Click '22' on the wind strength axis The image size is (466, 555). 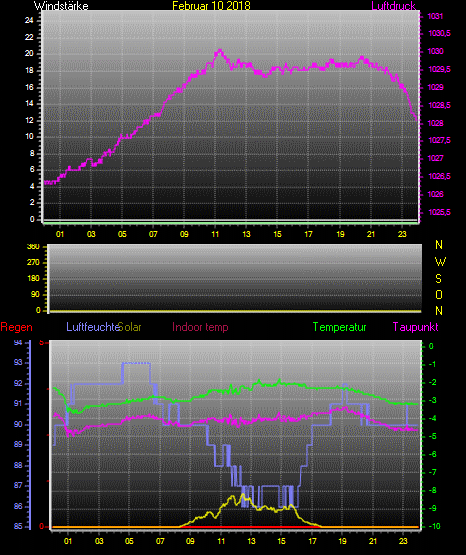click(x=29, y=37)
